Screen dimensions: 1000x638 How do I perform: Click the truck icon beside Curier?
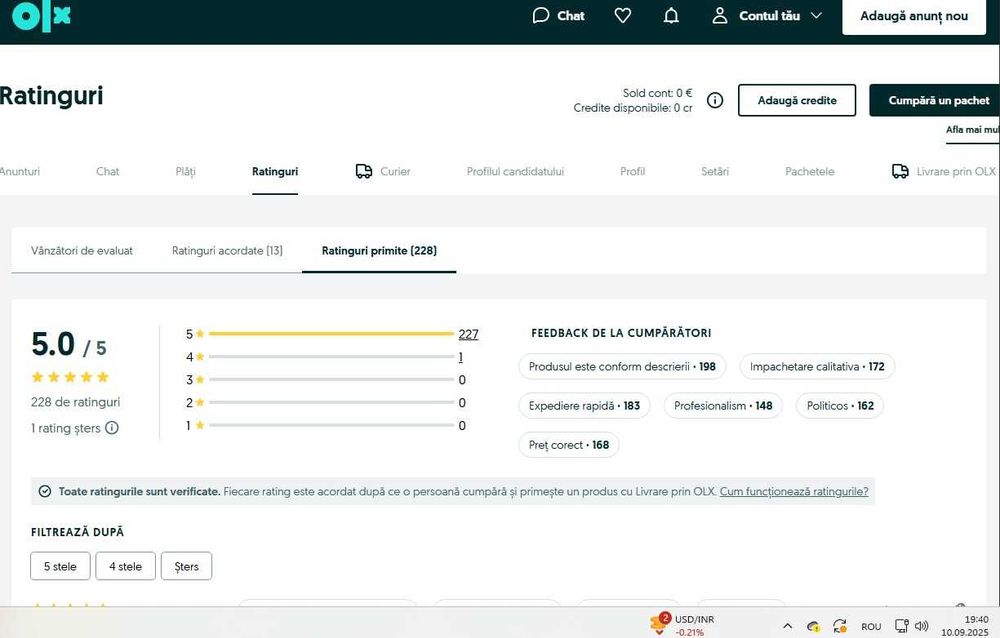coord(364,171)
